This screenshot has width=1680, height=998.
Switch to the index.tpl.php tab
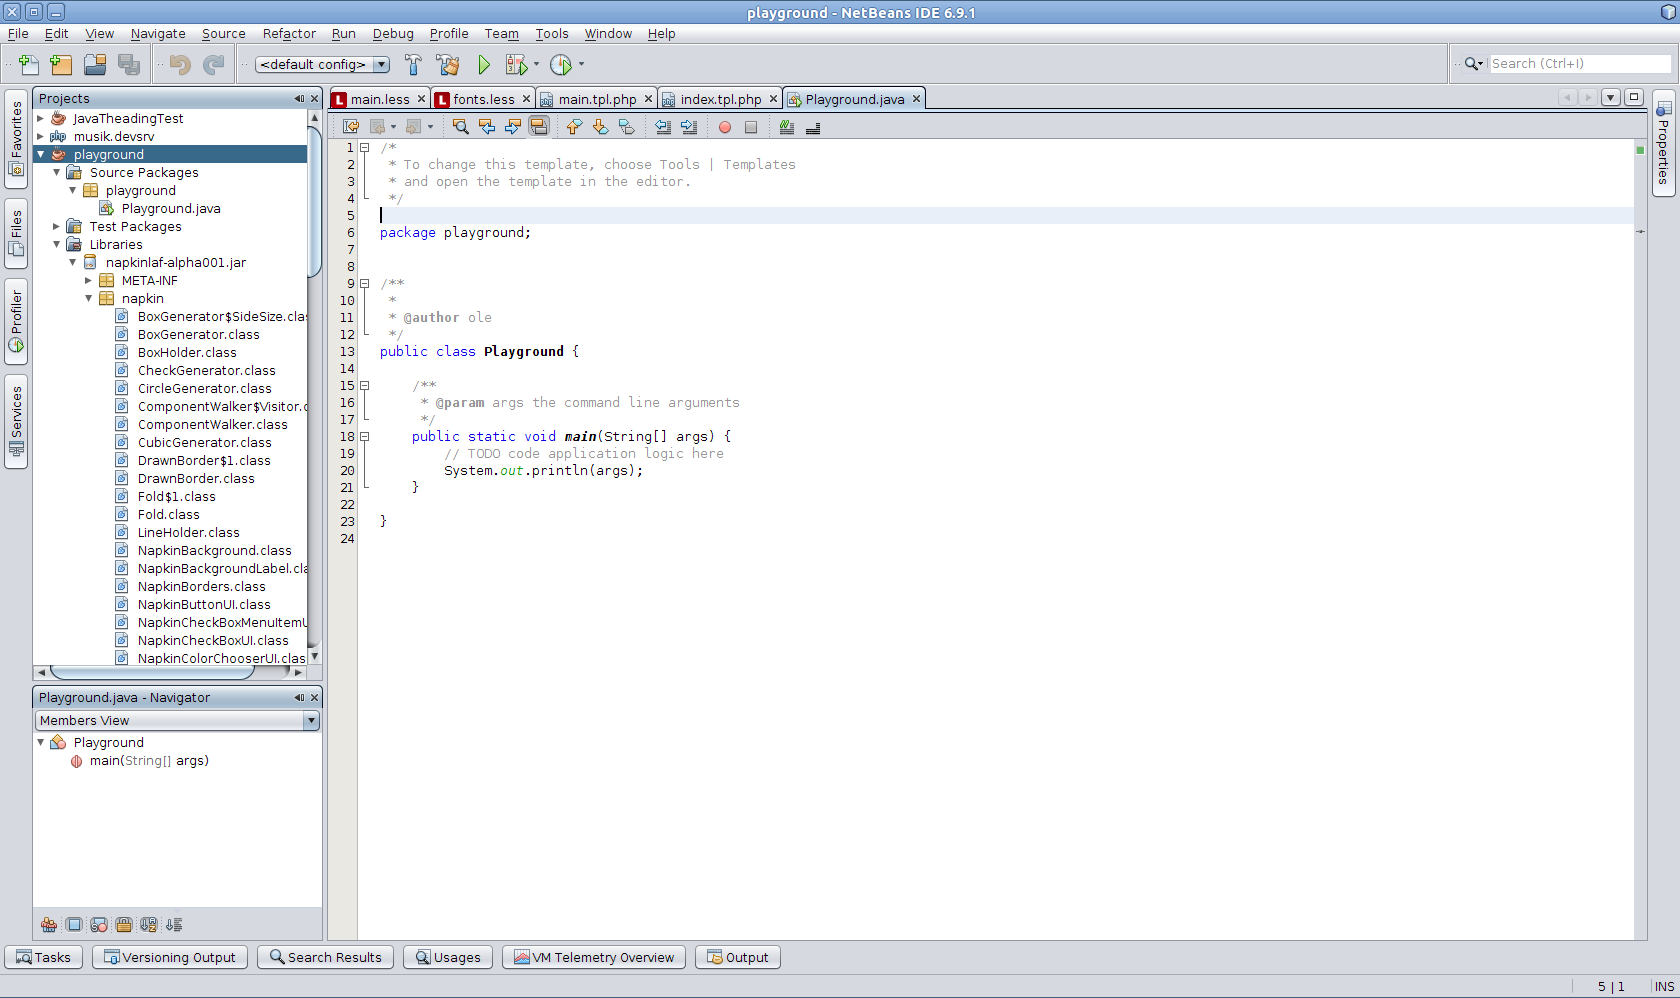[x=720, y=99]
